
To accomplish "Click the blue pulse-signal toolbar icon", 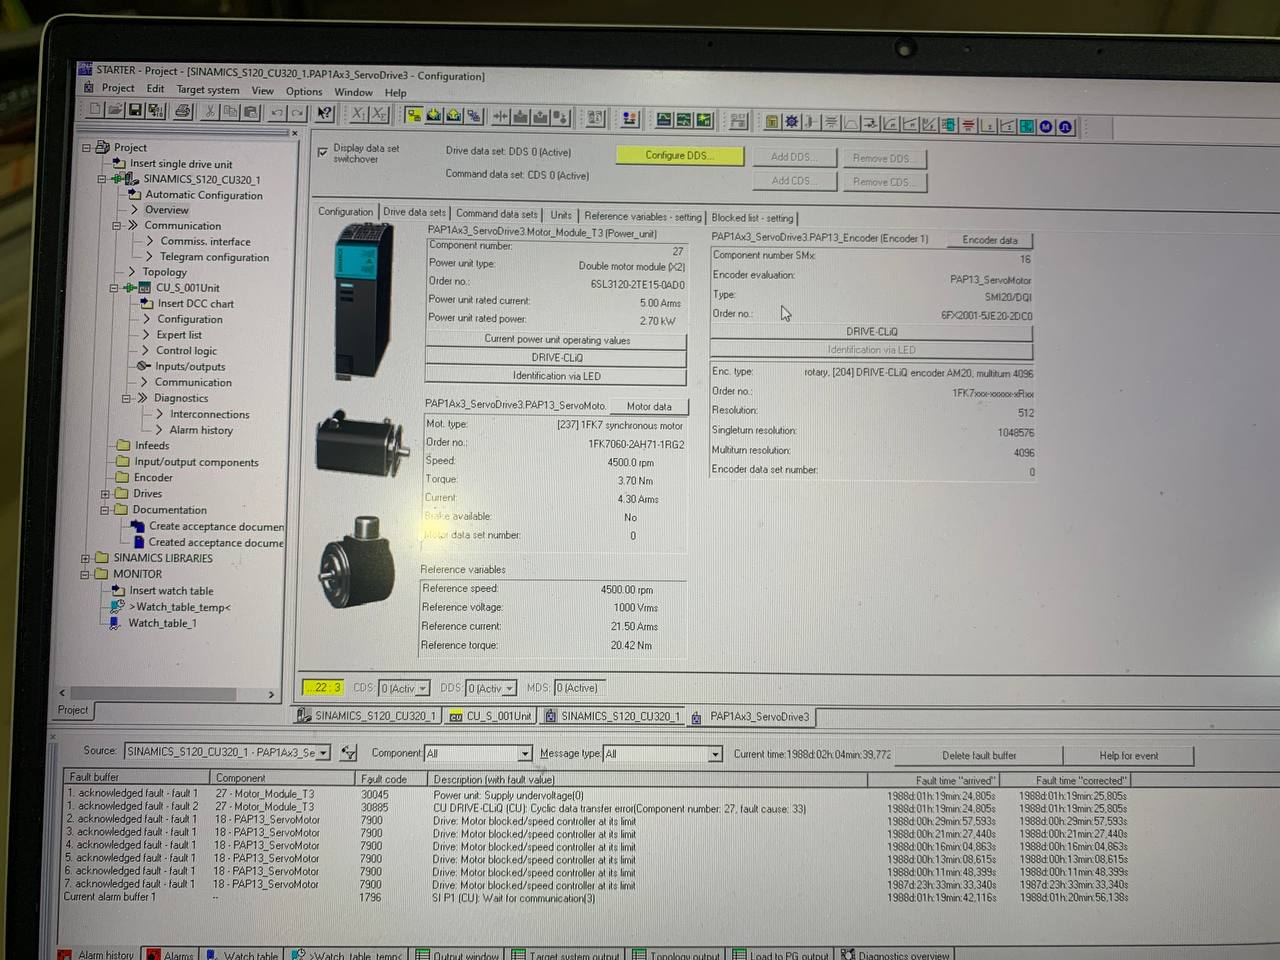I will (1065, 126).
